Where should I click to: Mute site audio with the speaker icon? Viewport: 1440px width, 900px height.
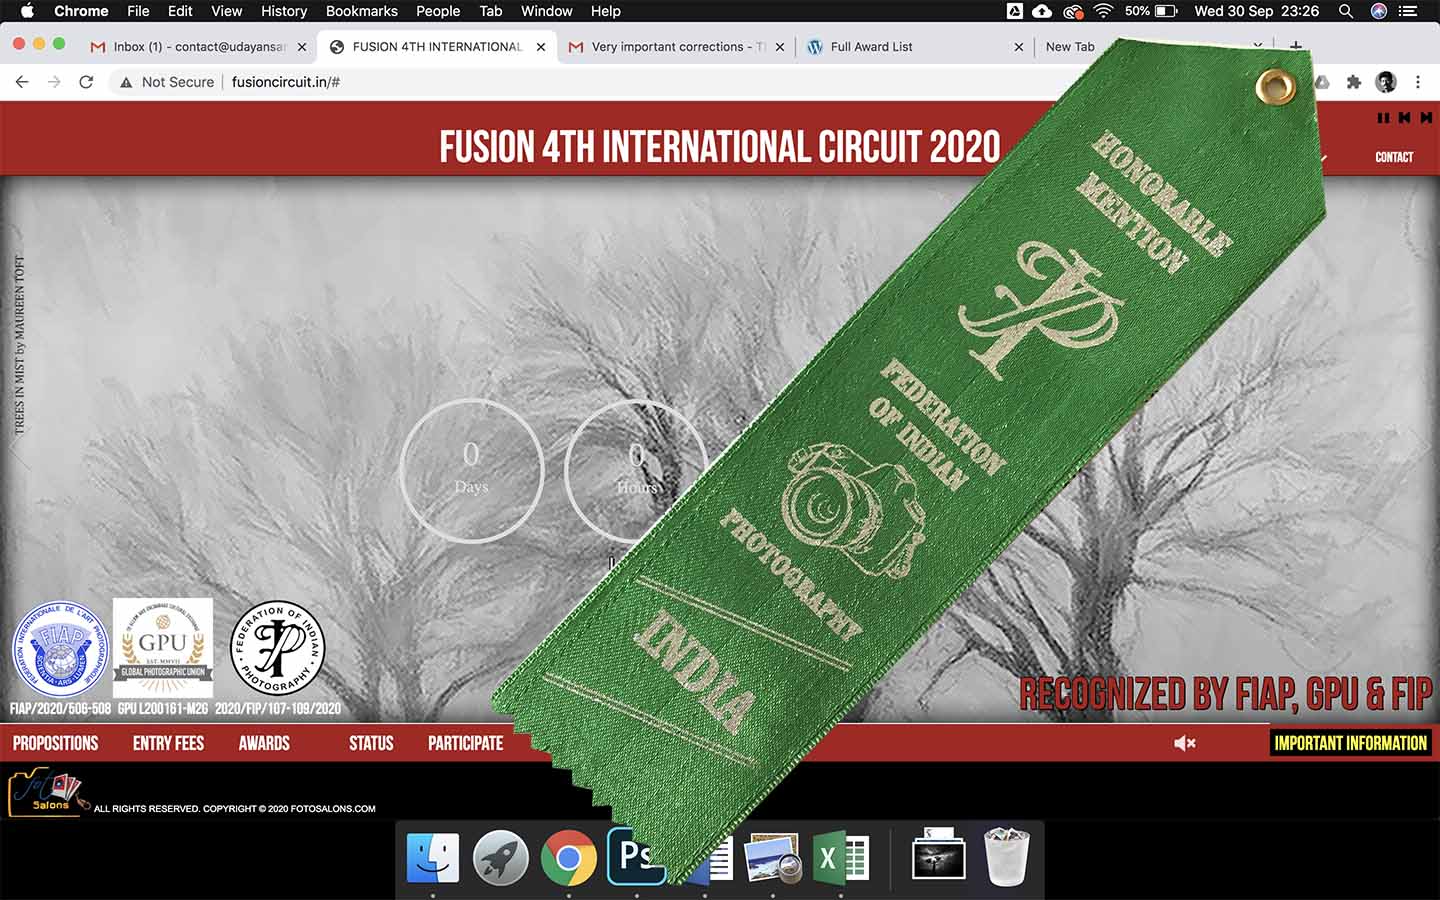click(1183, 742)
